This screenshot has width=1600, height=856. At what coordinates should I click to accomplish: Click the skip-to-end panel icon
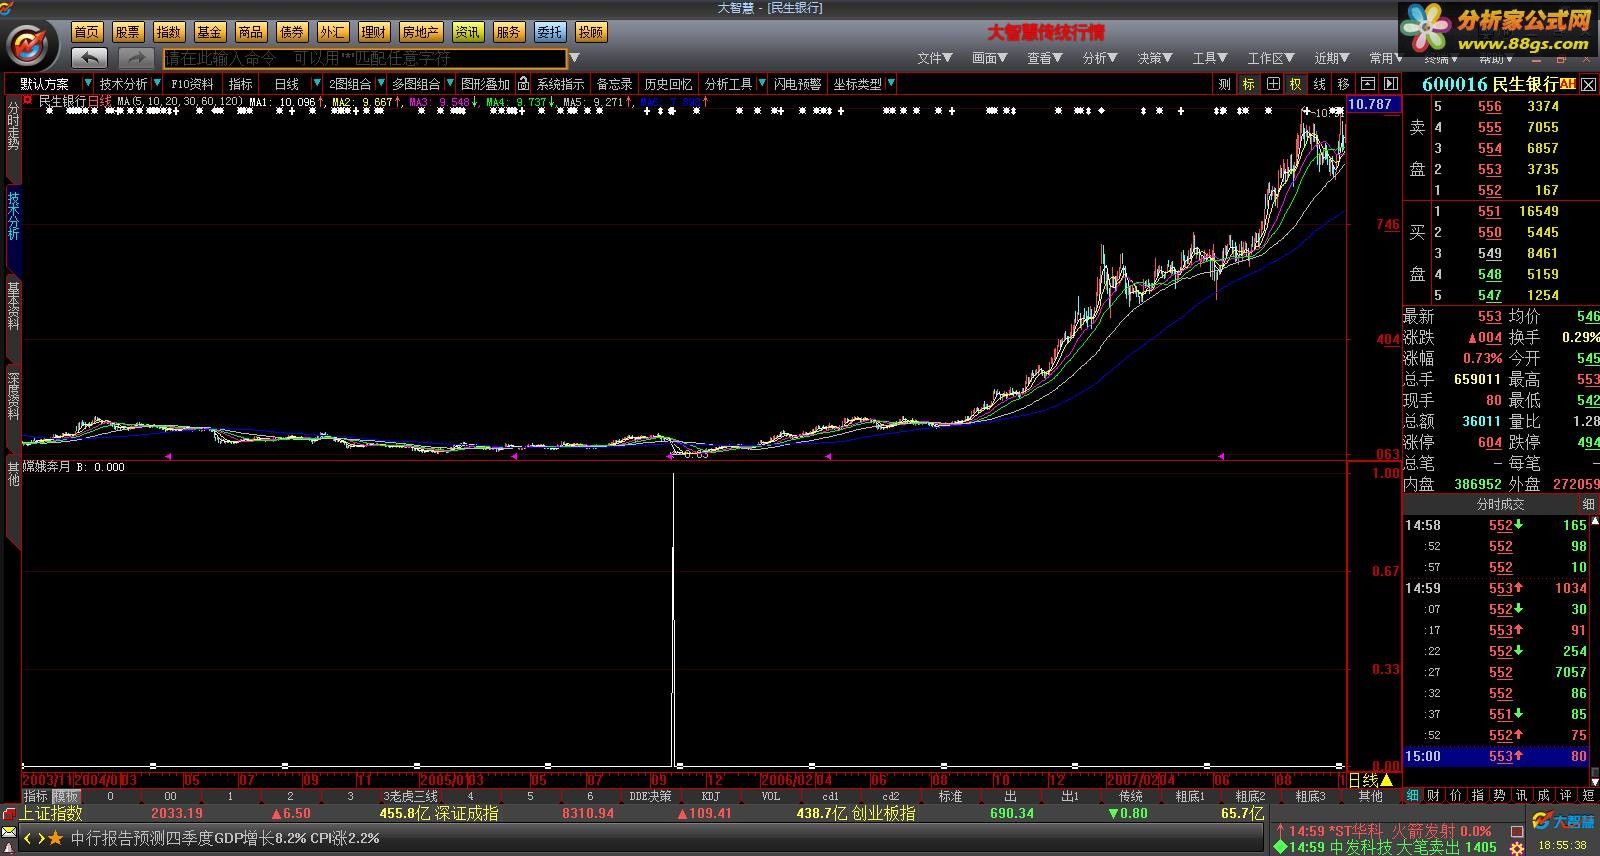coord(1390,84)
